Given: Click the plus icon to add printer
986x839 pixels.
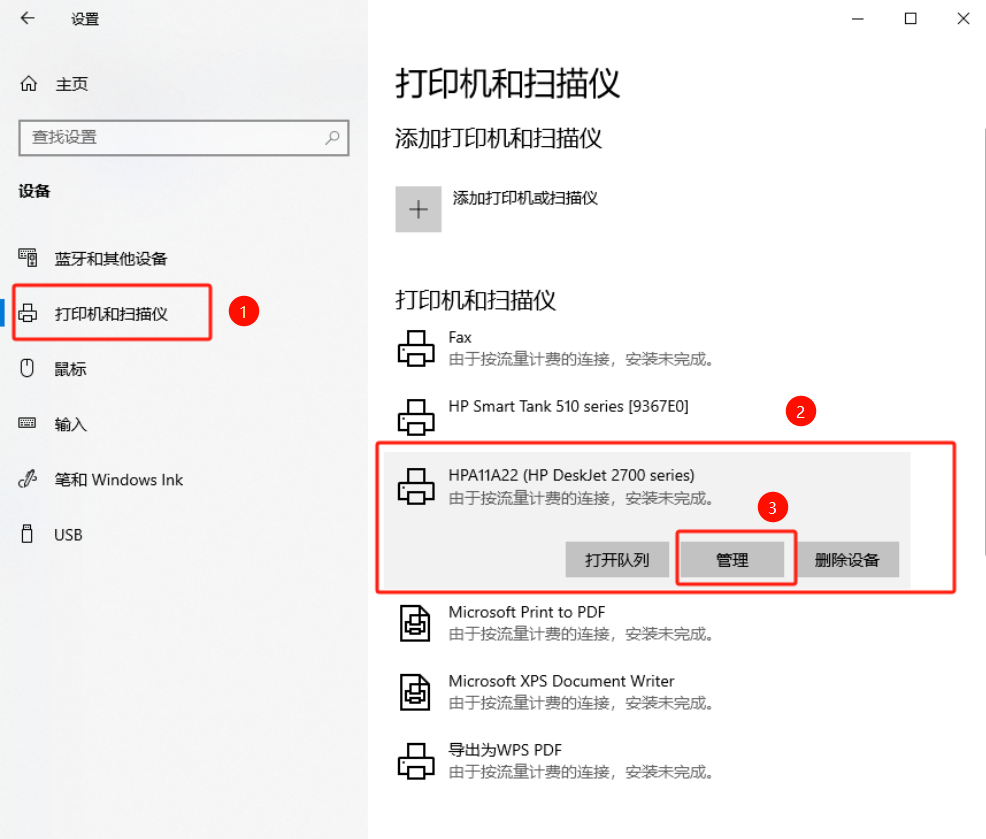Looking at the screenshot, I should pyautogui.click(x=418, y=209).
